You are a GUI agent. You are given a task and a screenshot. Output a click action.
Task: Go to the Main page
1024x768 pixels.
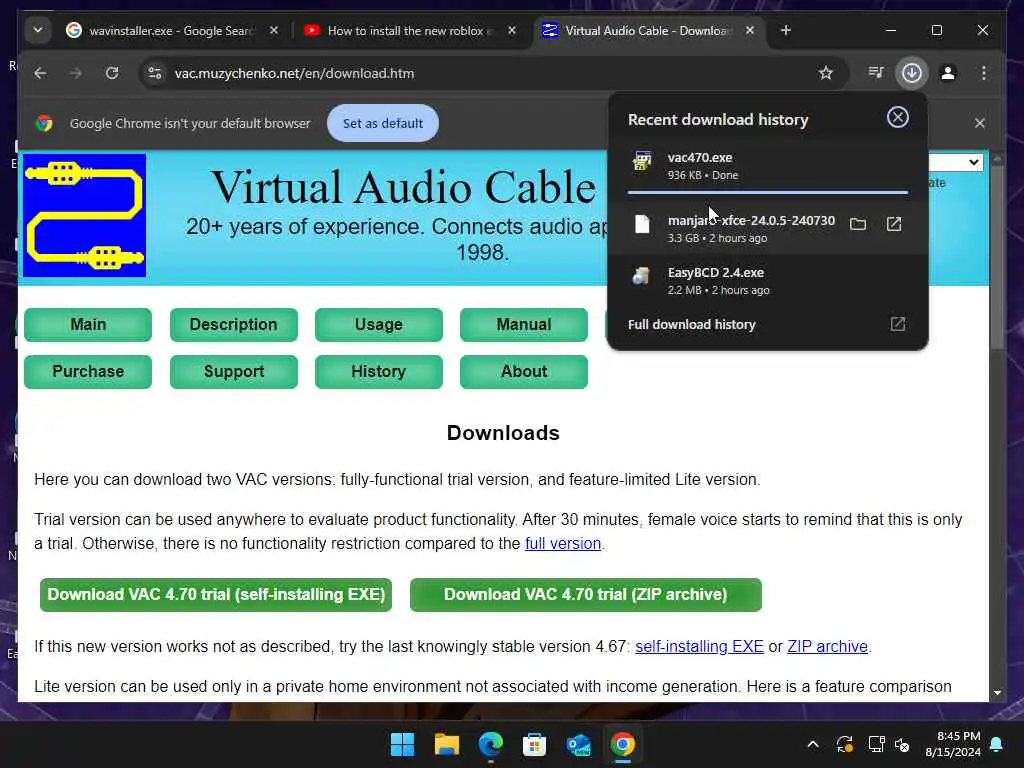click(88, 325)
